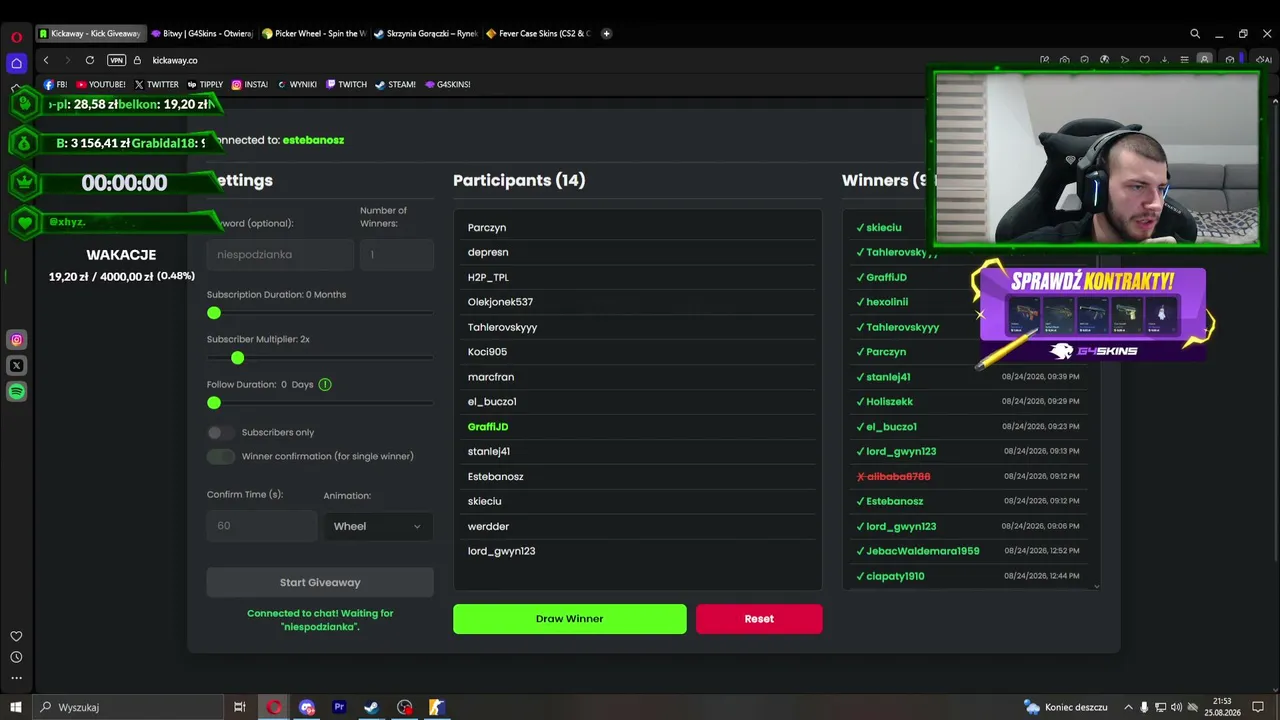This screenshot has width=1280, height=720.
Task: Click the connected channel name estebanosz
Action: [313, 140]
